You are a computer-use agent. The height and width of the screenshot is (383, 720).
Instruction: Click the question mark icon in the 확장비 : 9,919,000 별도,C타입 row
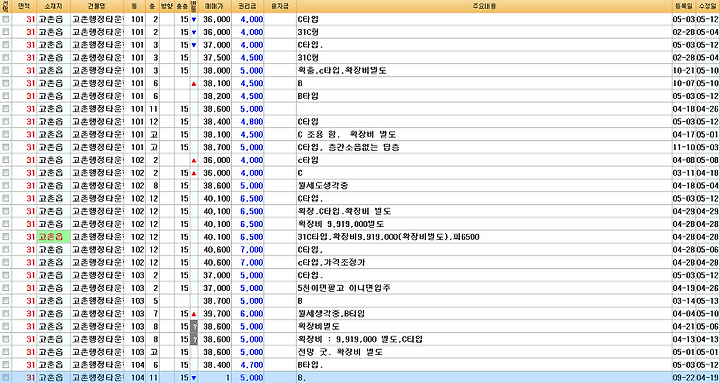click(194, 340)
